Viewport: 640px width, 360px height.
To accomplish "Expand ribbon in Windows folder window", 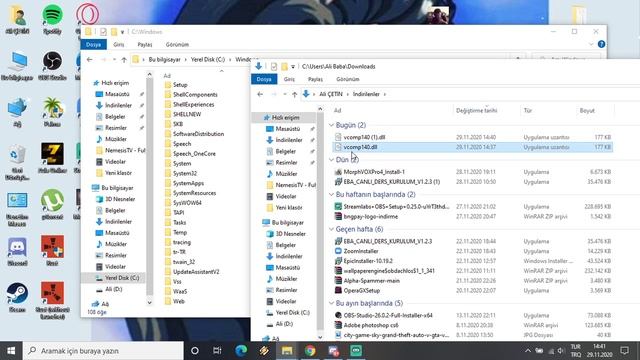I will coord(591,44).
